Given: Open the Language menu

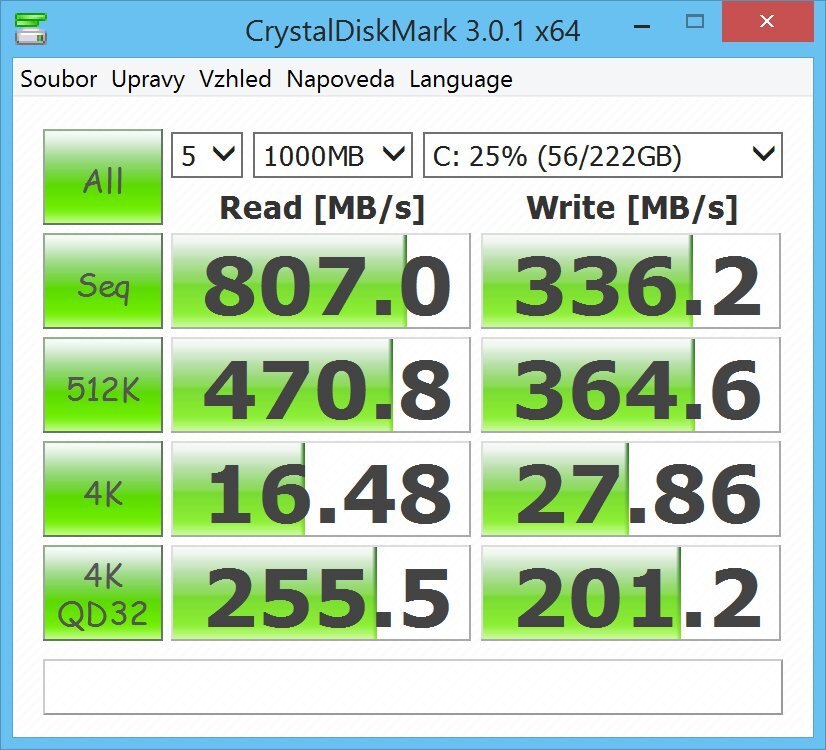Looking at the screenshot, I should [461, 80].
